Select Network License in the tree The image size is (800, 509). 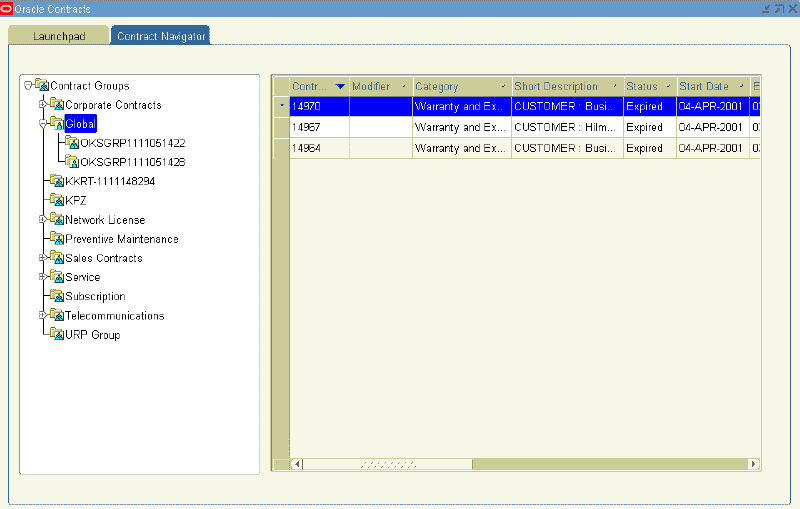click(105, 220)
